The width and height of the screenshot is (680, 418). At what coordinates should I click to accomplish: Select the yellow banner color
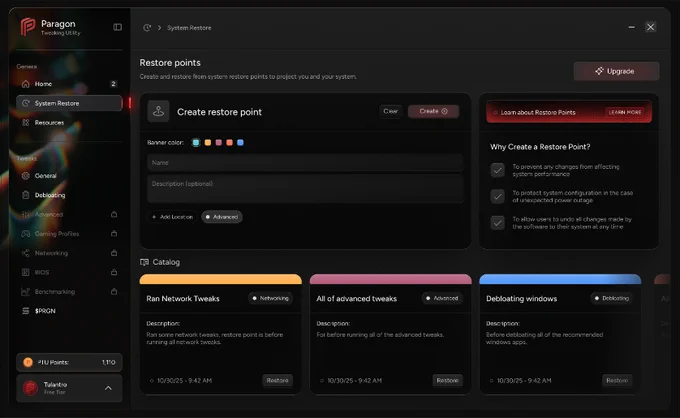(x=208, y=143)
